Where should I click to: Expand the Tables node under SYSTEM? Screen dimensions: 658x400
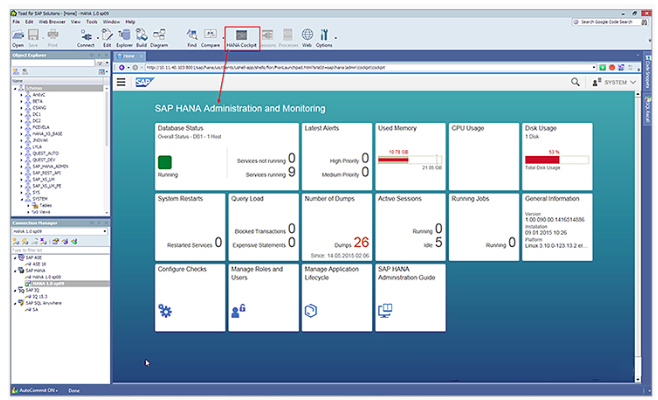[x=28, y=206]
